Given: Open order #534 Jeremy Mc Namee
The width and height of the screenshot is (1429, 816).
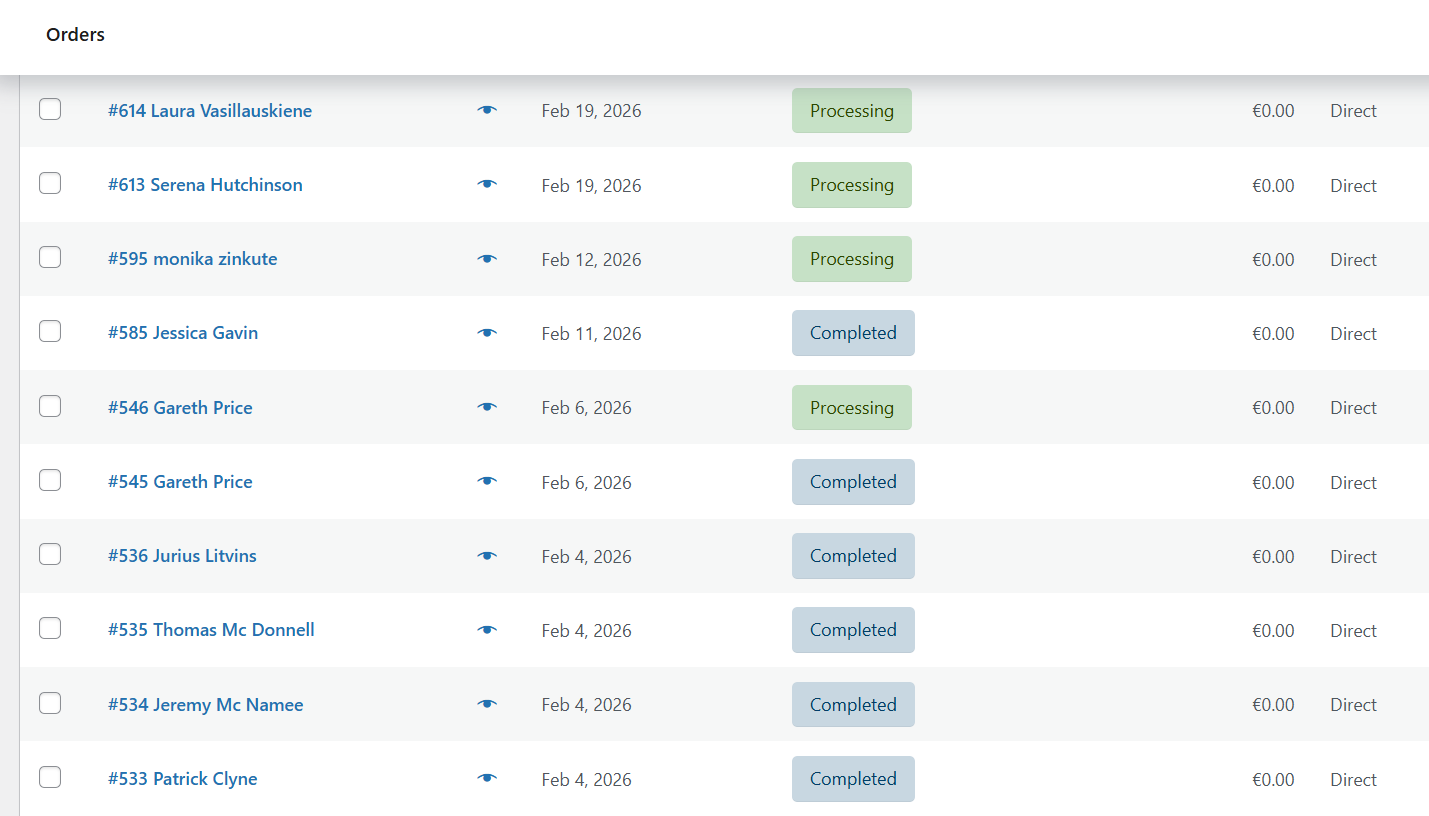Looking at the screenshot, I should point(206,704).
